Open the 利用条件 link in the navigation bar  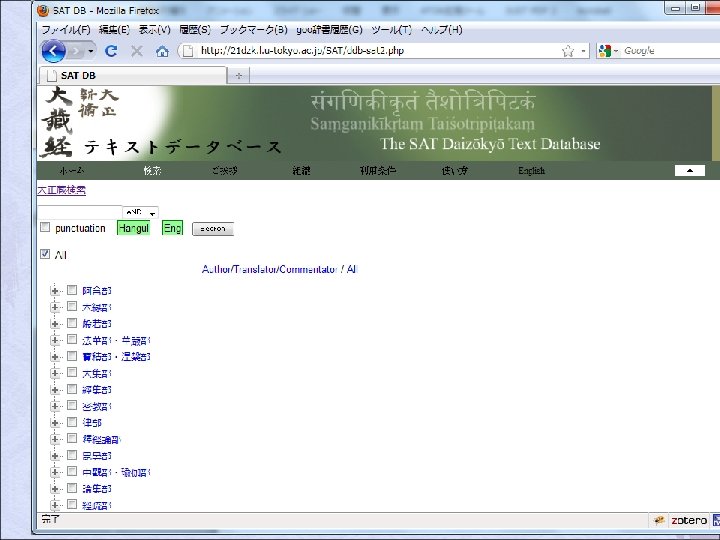click(377, 170)
